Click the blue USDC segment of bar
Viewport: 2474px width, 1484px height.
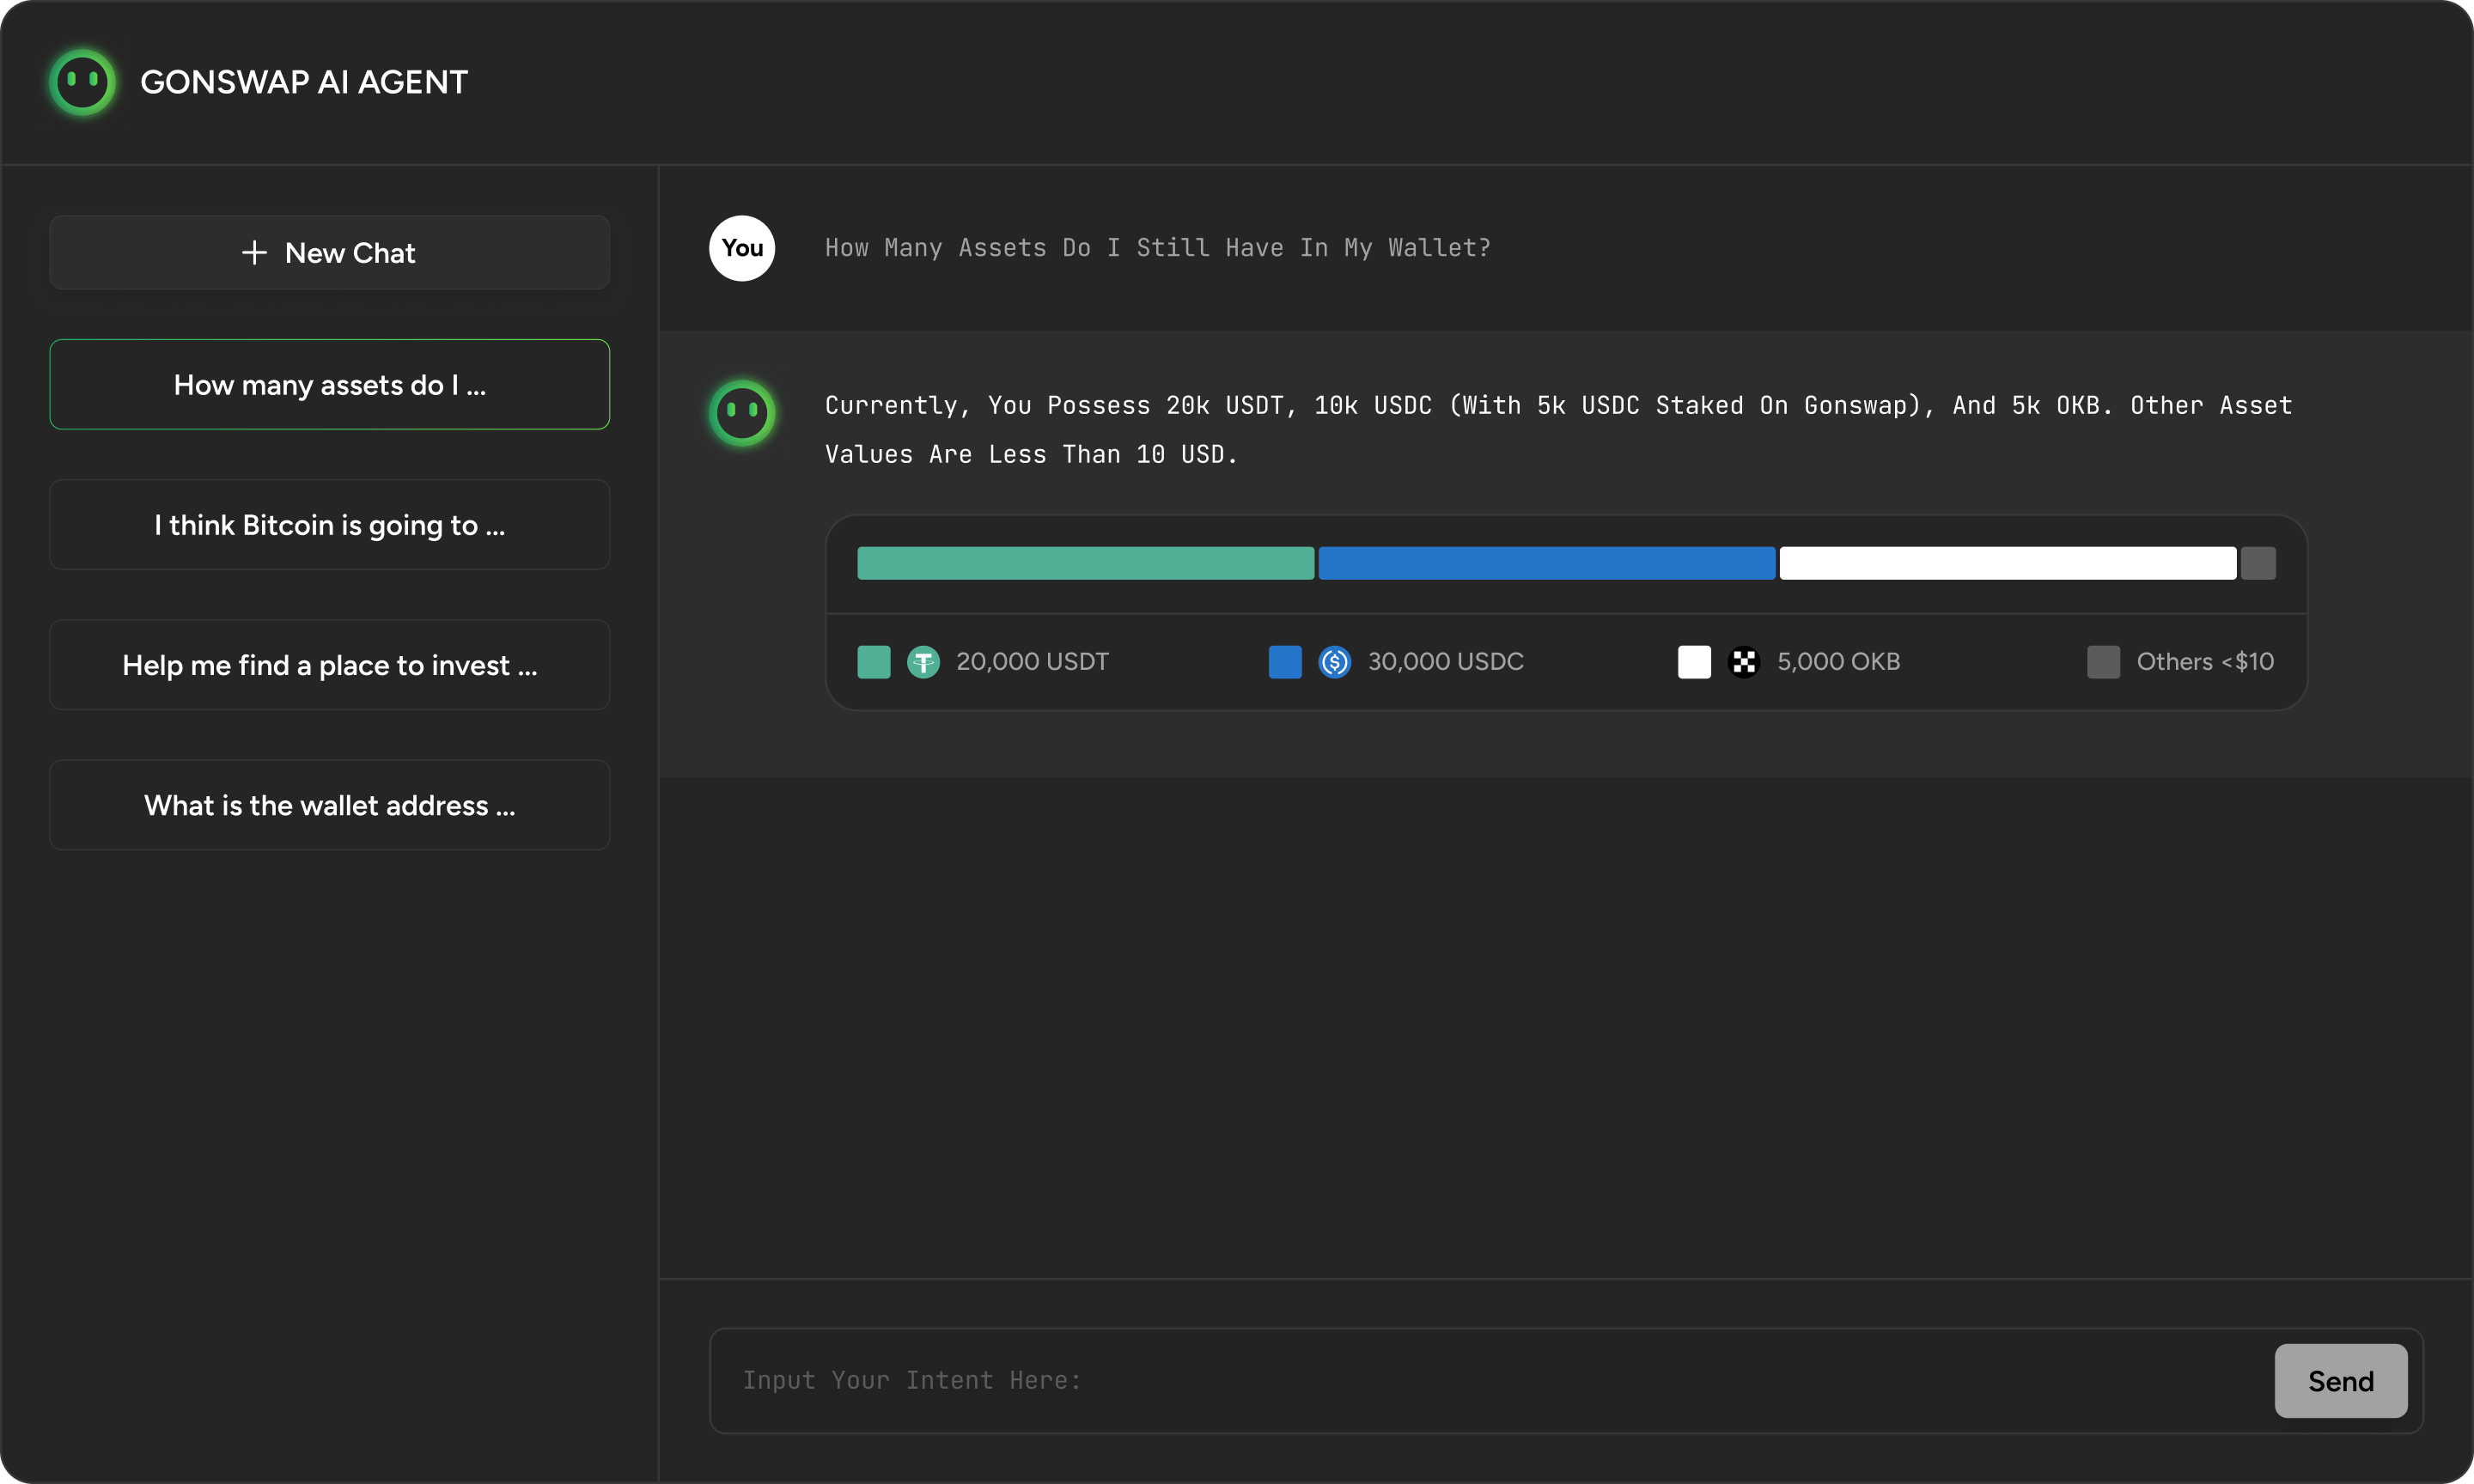[x=1546, y=563]
